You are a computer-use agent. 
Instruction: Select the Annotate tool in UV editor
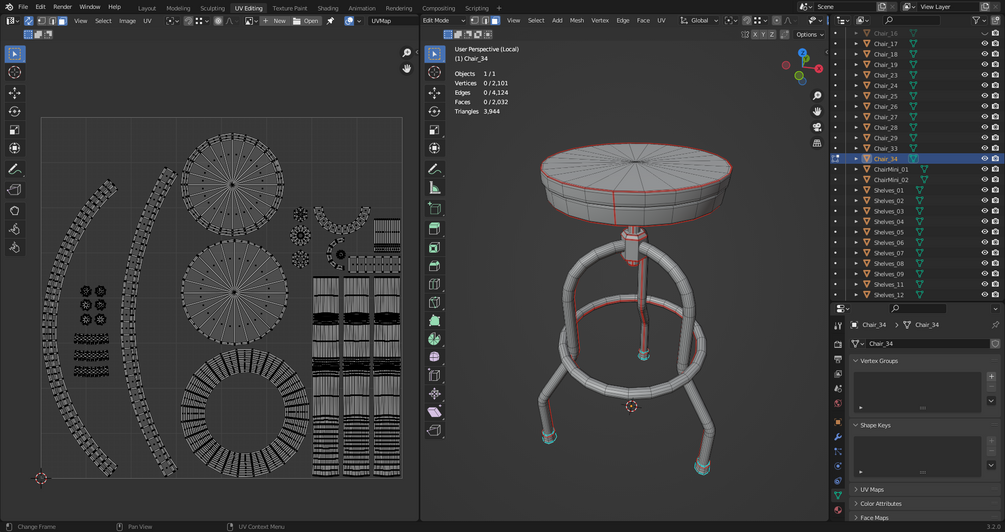15,170
